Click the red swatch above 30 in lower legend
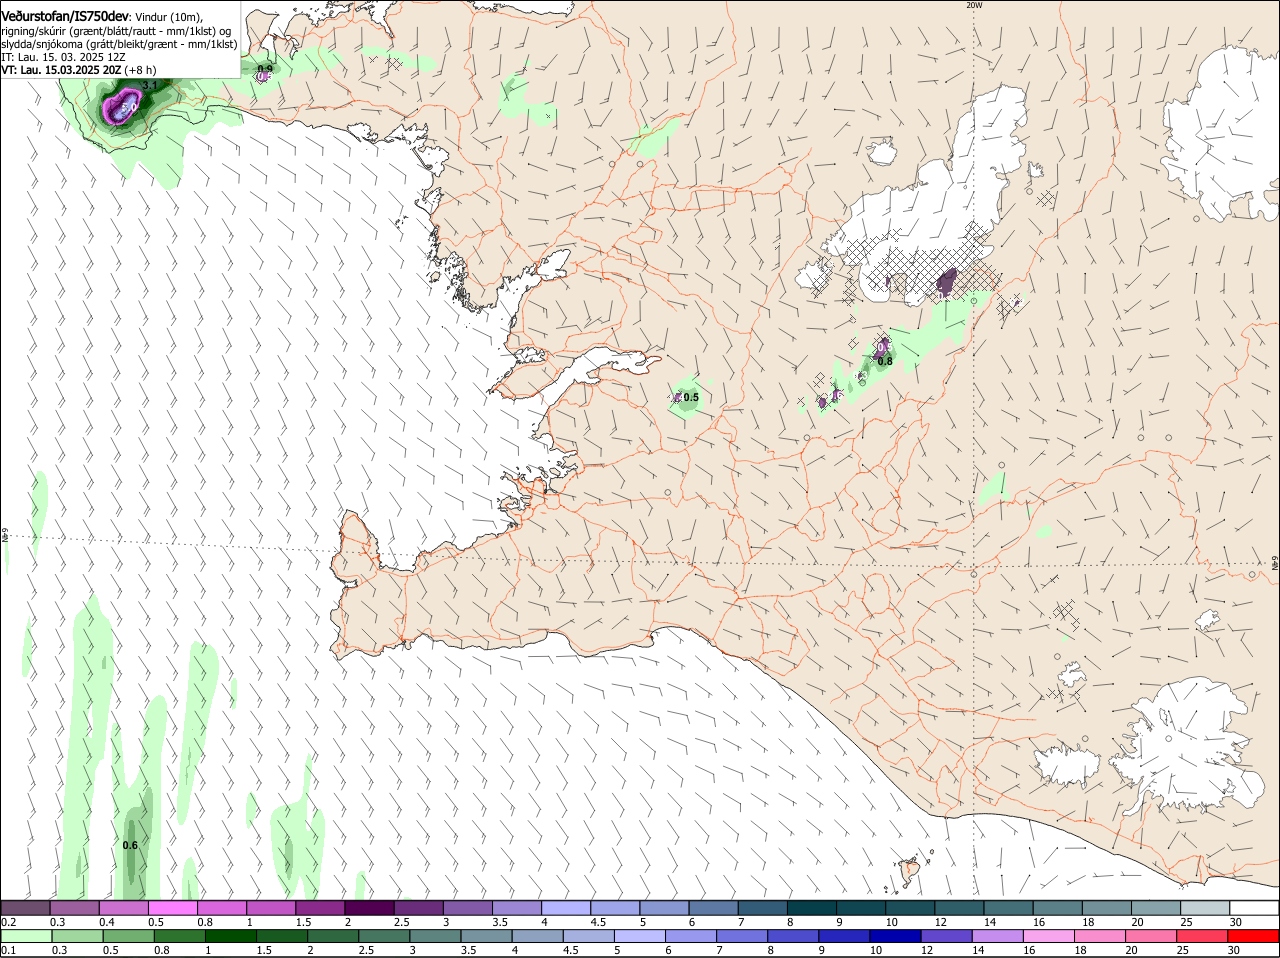The height and width of the screenshot is (958, 1280). pyautogui.click(x=1254, y=935)
